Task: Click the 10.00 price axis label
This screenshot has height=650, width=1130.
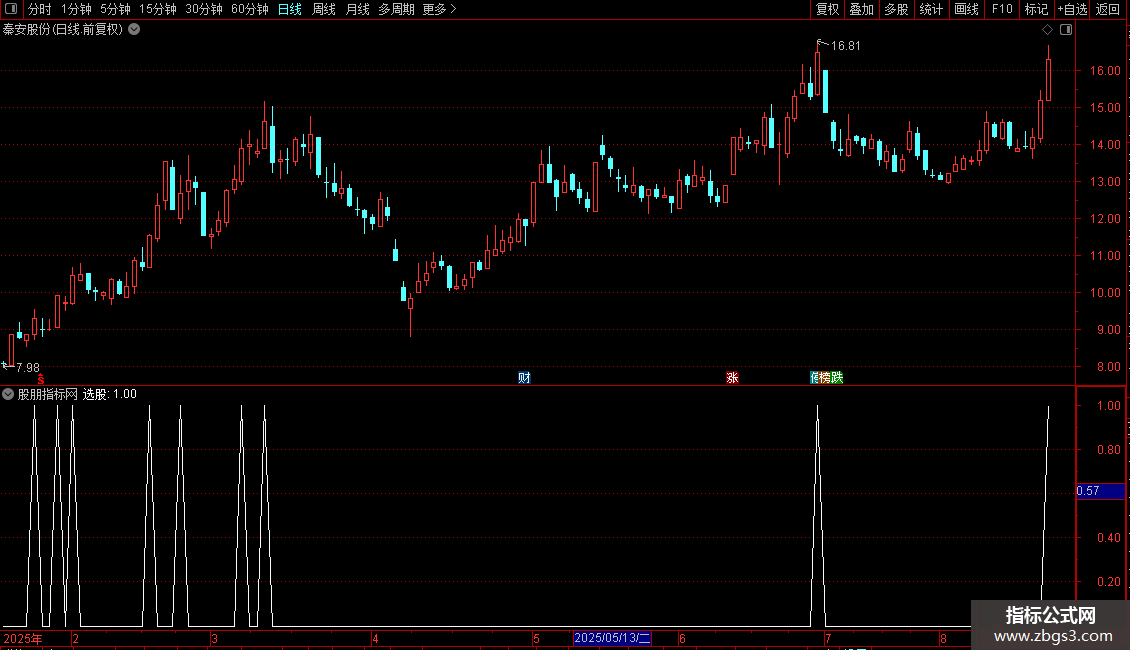Action: [1105, 293]
